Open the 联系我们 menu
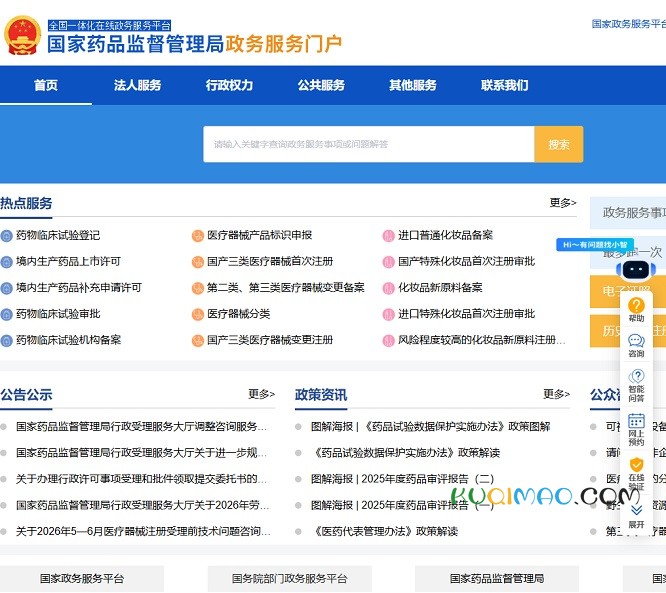This screenshot has width=666, height=593. [x=505, y=85]
